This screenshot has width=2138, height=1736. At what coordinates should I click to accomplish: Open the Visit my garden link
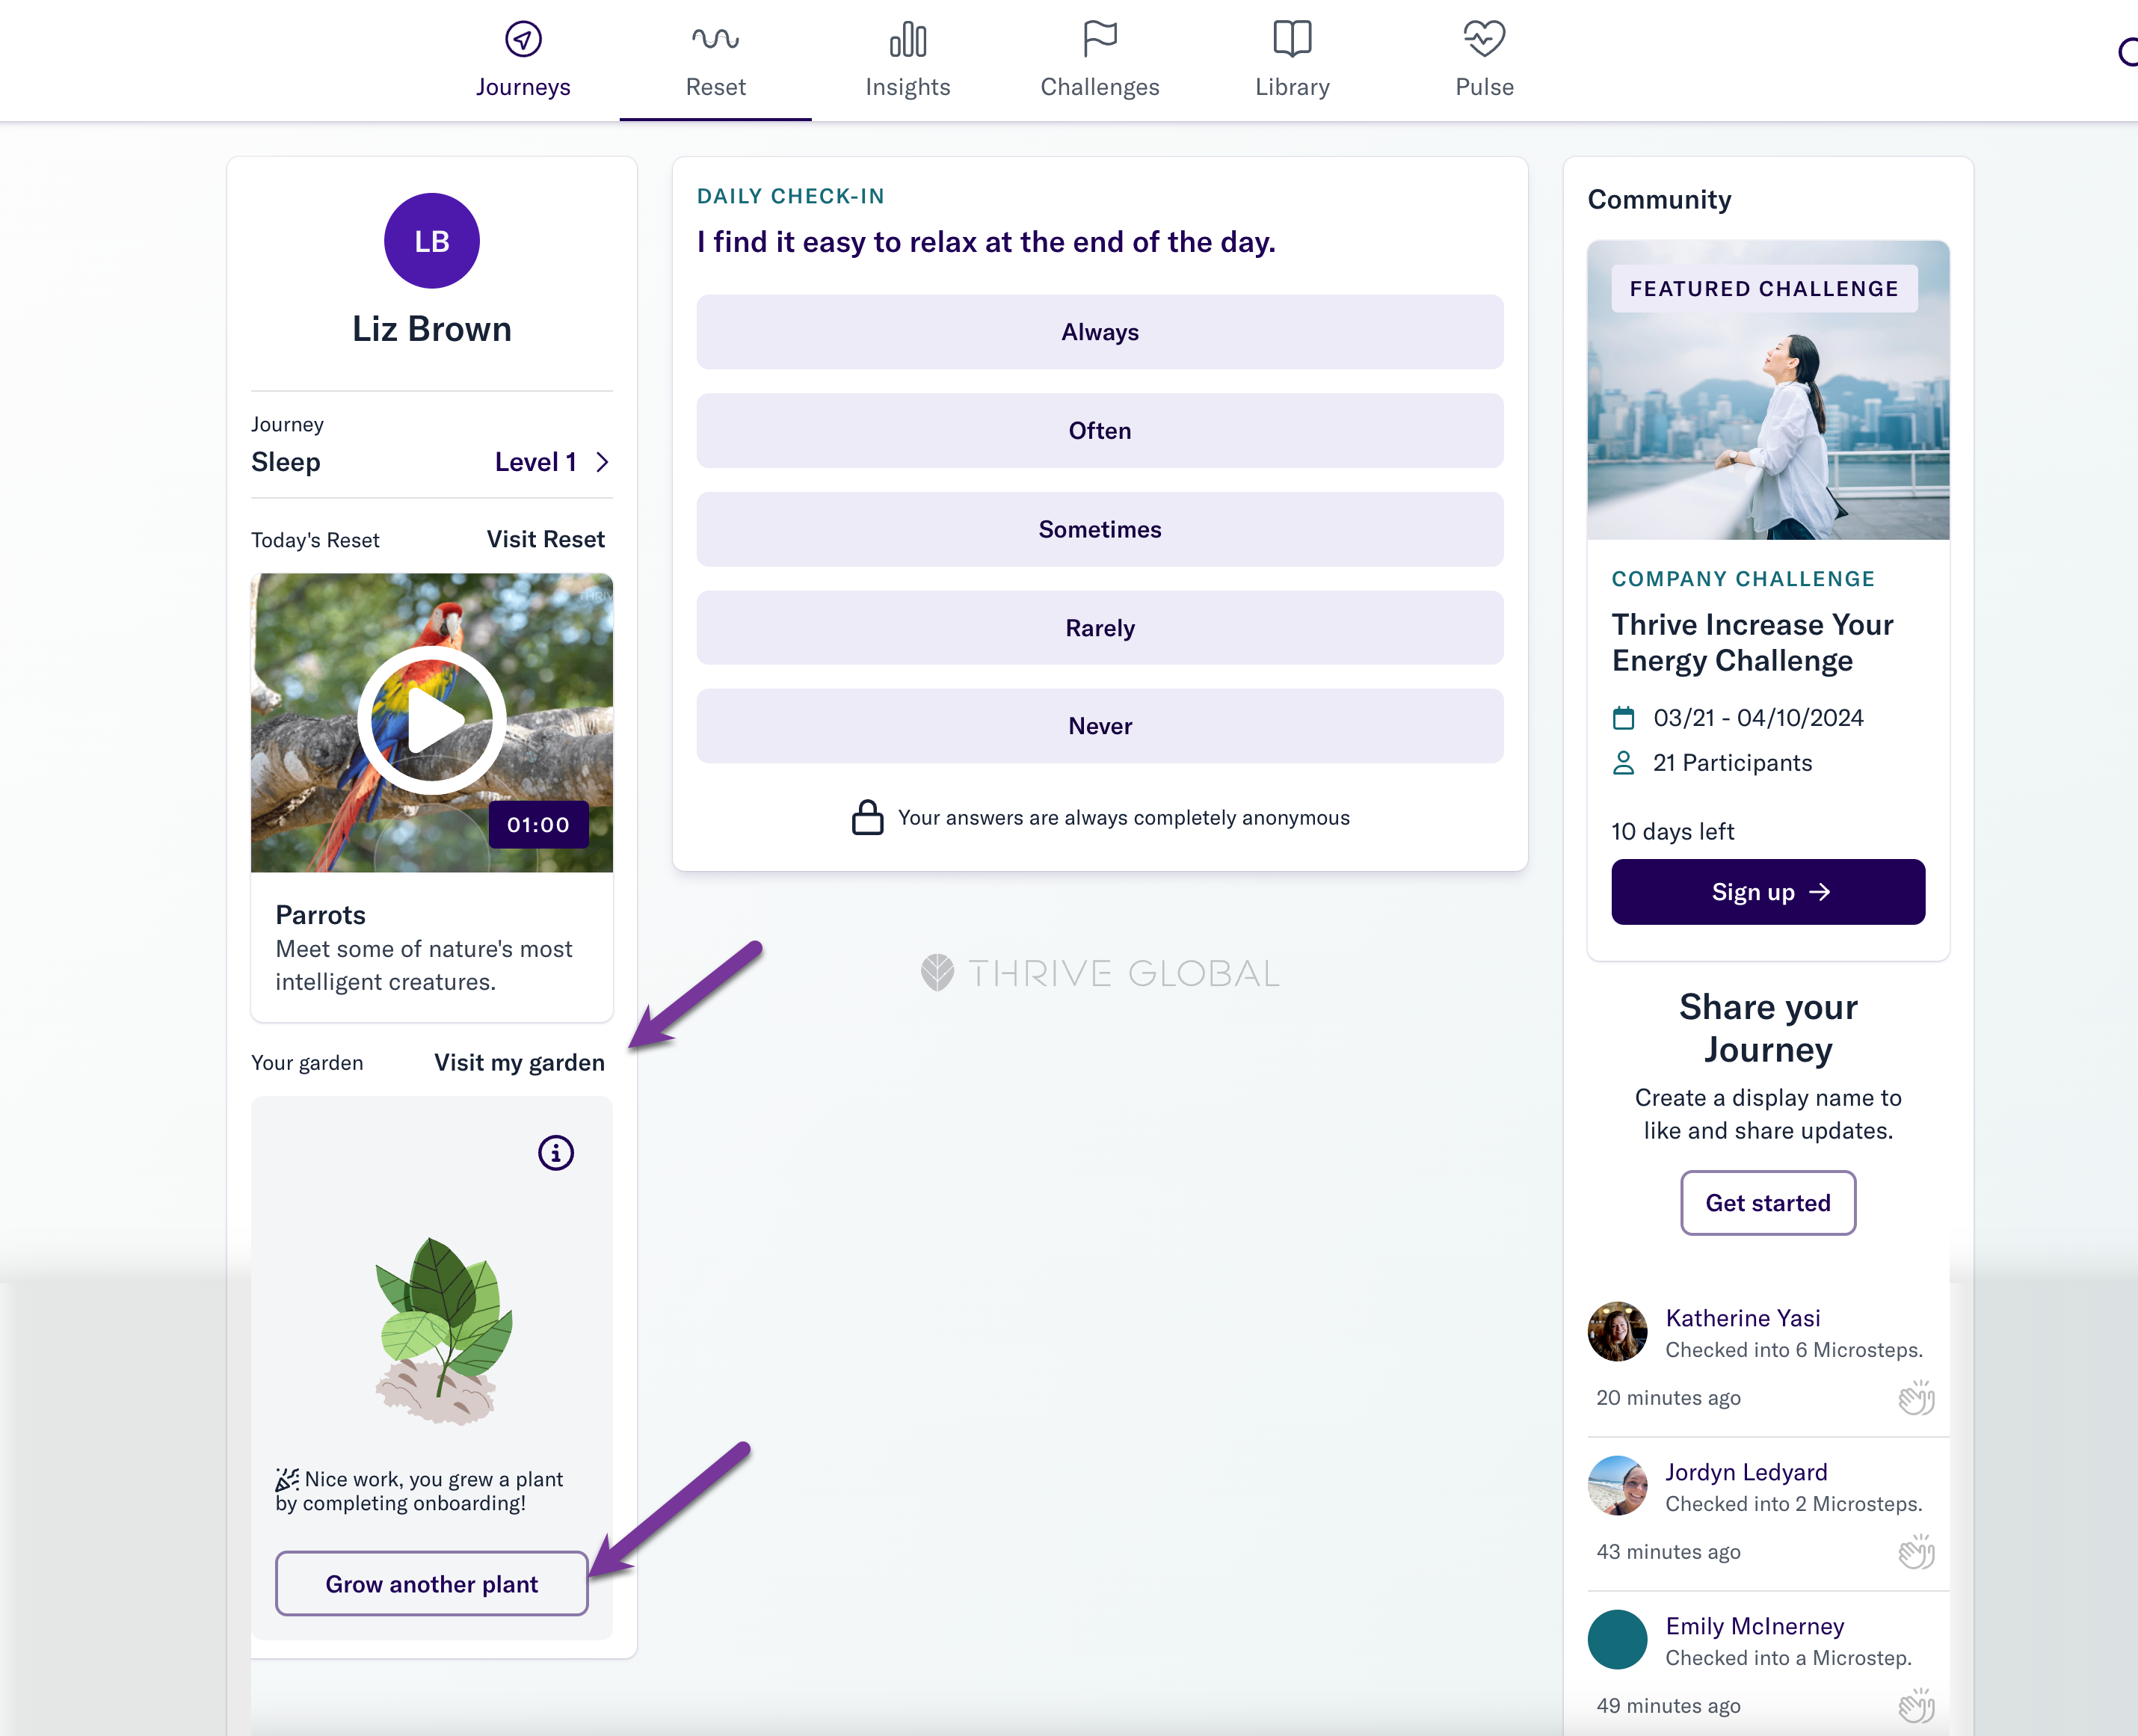pyautogui.click(x=519, y=1063)
